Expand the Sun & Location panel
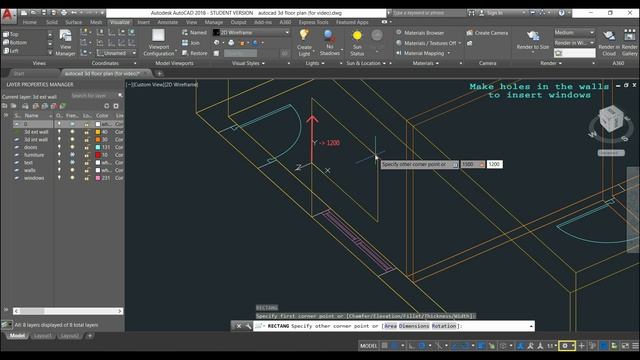 (366, 63)
